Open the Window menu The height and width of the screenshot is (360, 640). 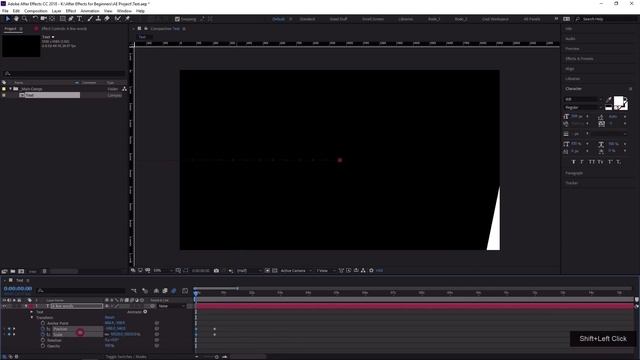click(124, 11)
